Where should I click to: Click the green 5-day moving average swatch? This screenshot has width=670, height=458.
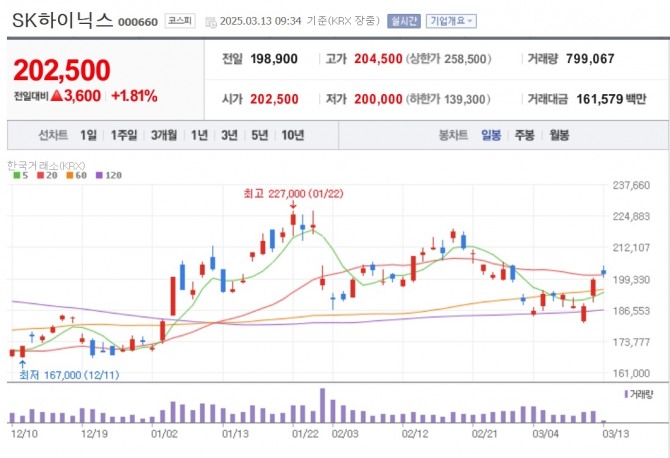pos(17,175)
